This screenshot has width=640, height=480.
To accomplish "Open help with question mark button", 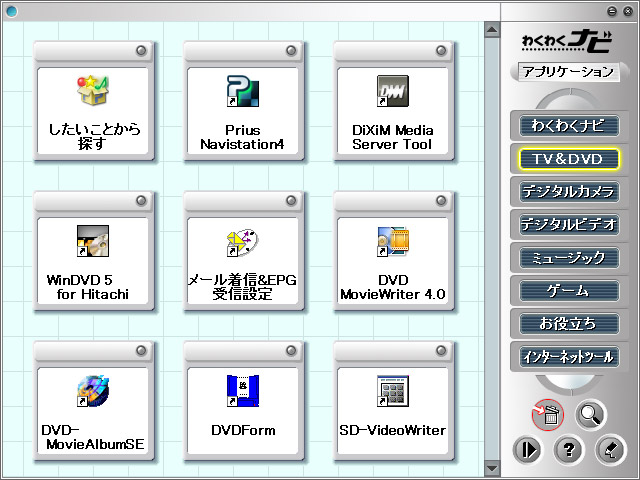I will click(569, 450).
